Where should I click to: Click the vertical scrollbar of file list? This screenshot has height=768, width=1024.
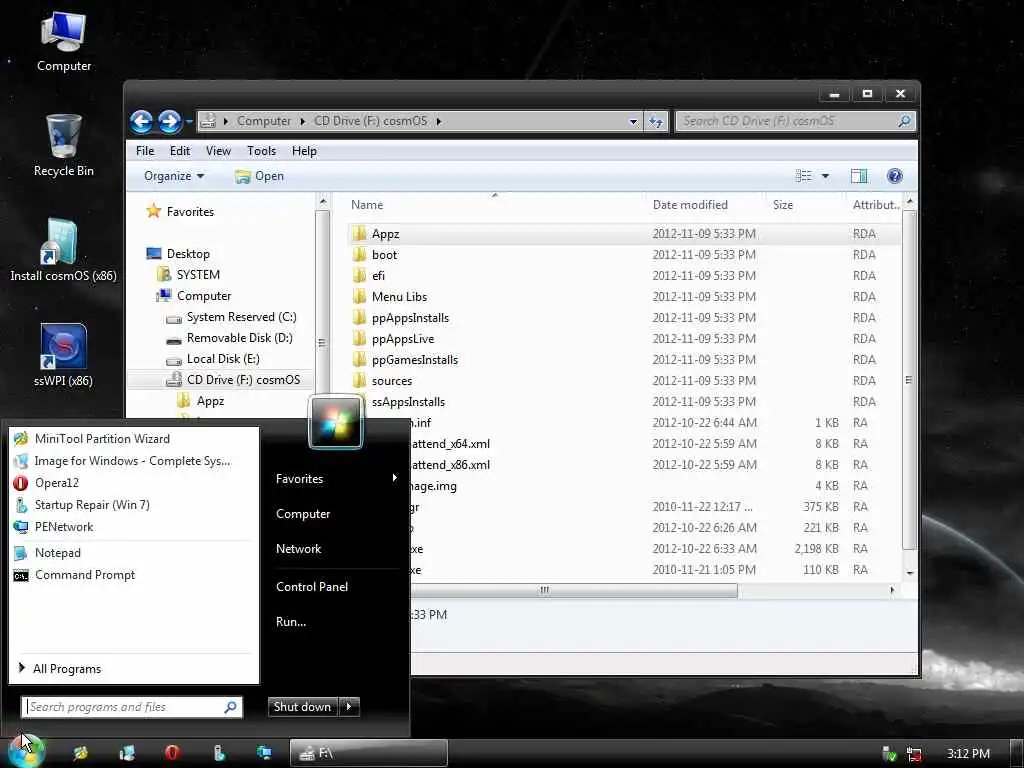pos(909,379)
